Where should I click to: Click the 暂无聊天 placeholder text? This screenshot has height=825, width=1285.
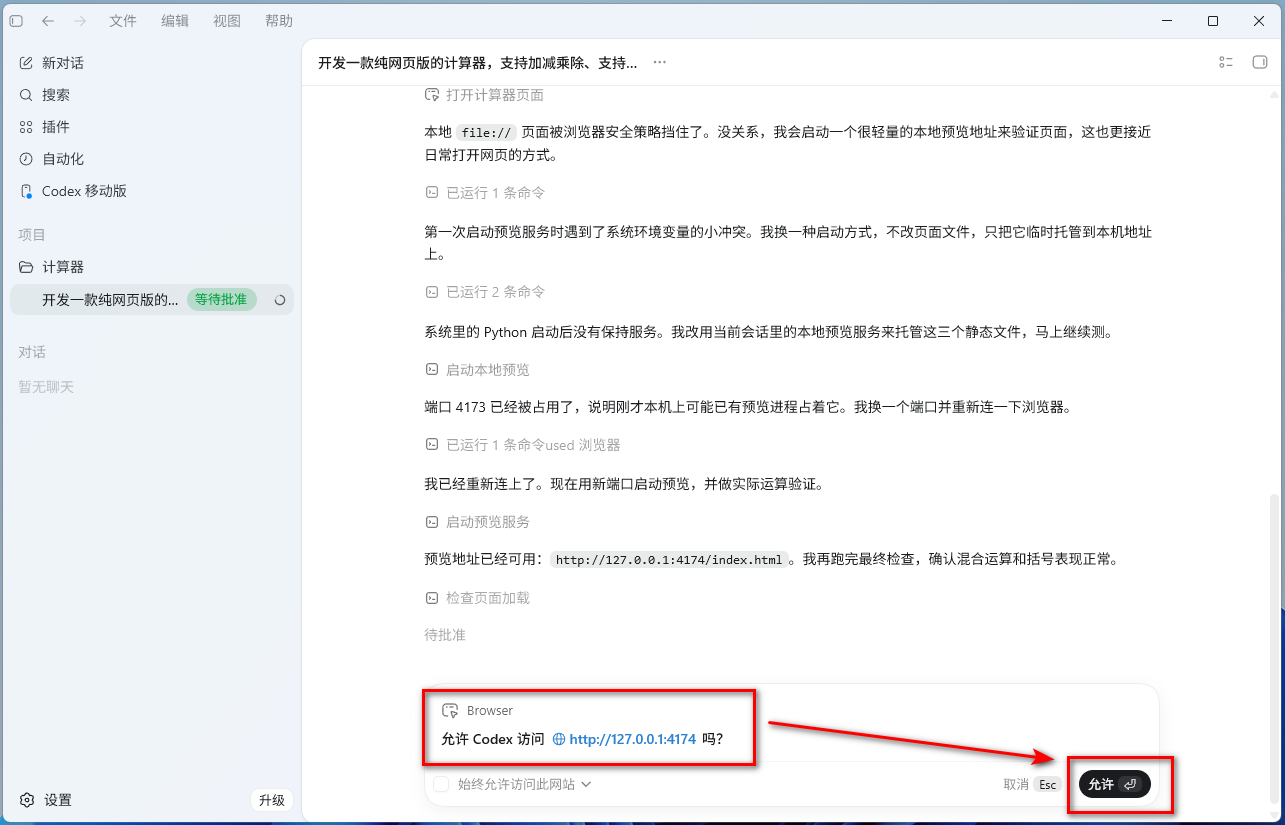pos(46,387)
